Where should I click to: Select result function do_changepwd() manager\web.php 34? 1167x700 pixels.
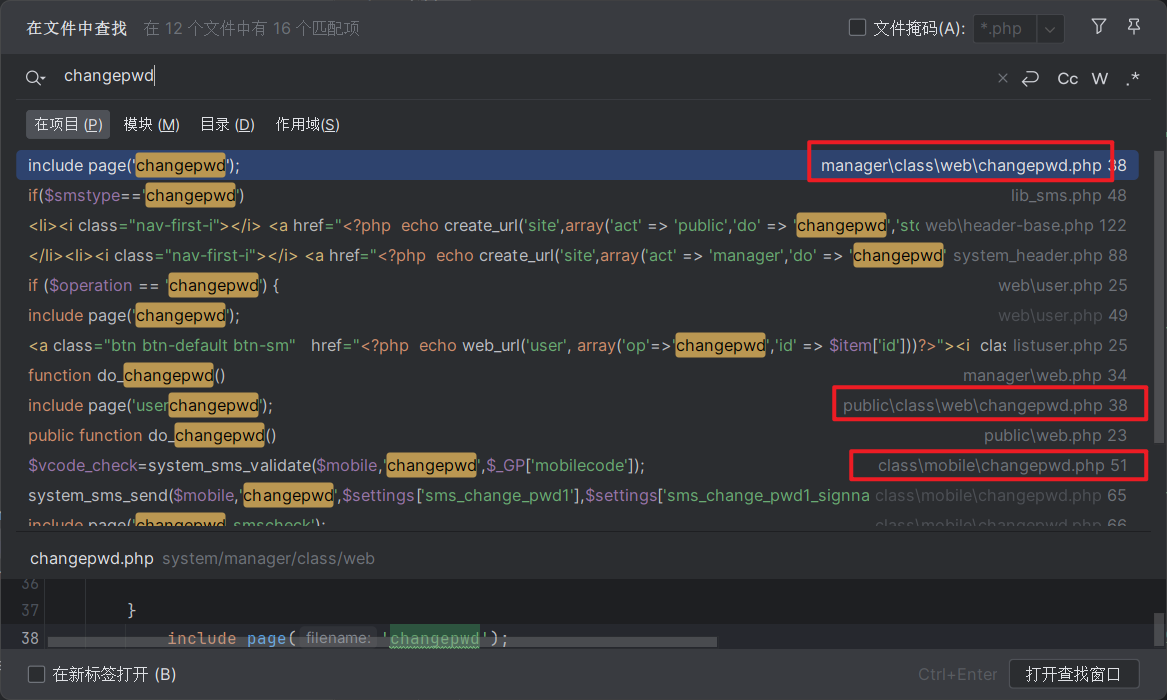tap(578, 376)
